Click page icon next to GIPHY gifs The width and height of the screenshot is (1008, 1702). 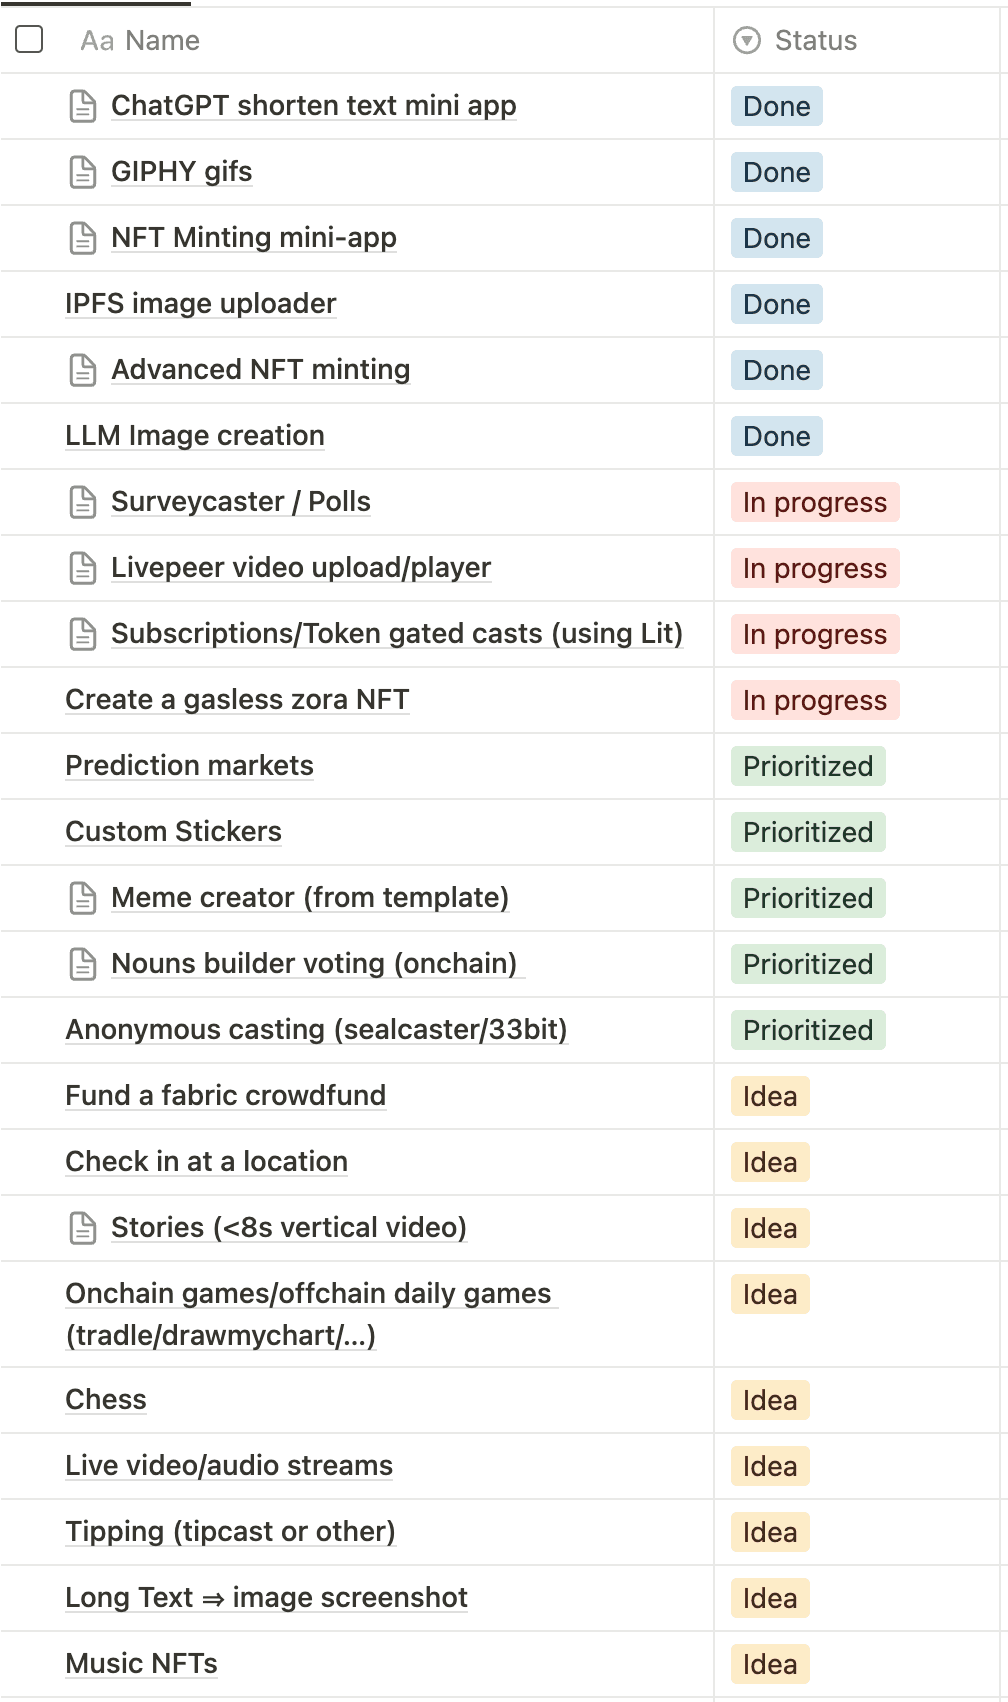(83, 172)
